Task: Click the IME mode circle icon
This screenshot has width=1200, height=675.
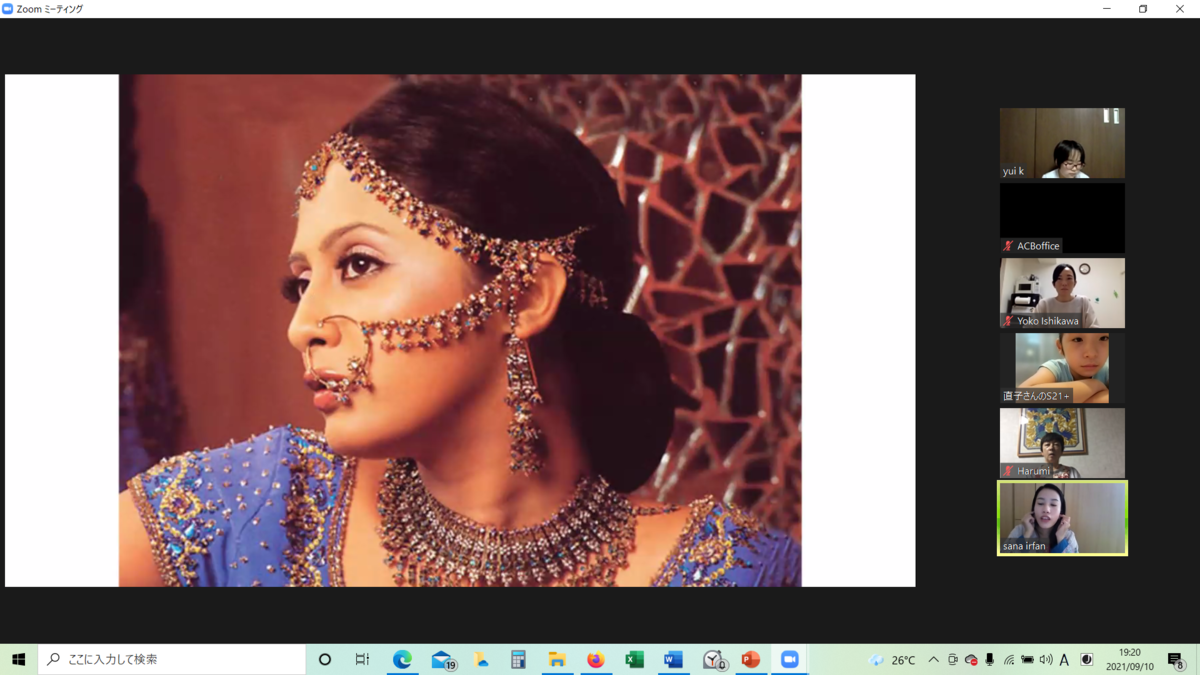Action: point(1086,660)
